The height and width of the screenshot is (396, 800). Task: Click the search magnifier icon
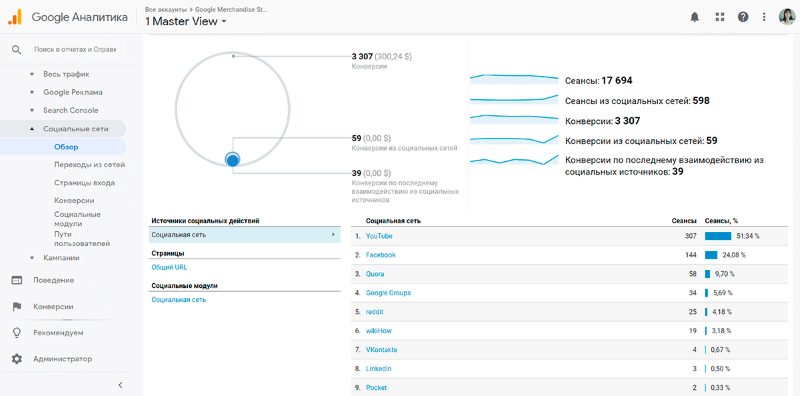16,50
